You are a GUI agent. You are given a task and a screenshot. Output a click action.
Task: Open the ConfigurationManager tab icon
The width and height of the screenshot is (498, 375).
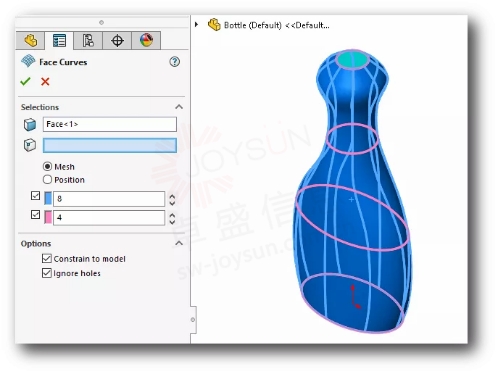coord(88,41)
